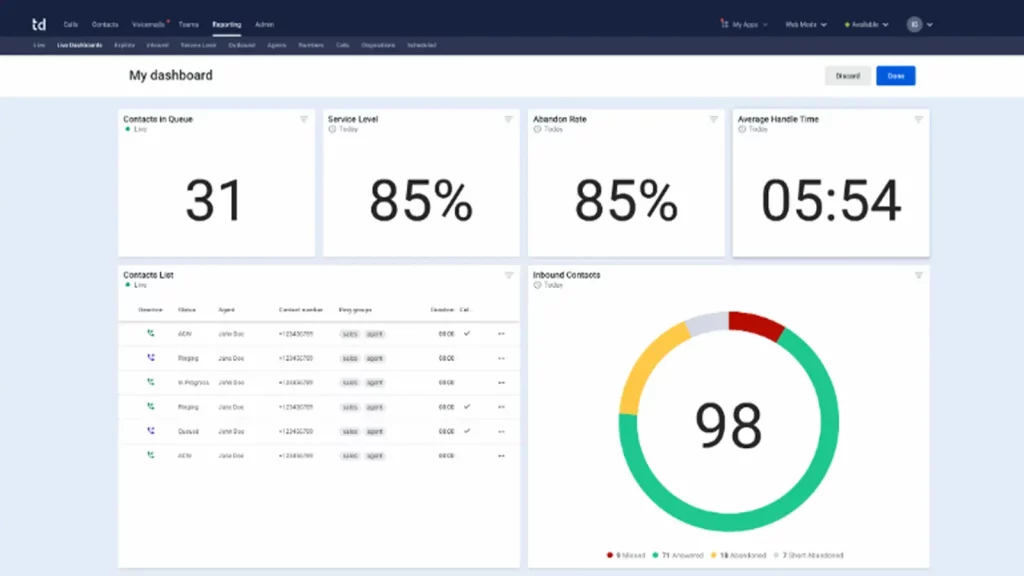Image resolution: width=1024 pixels, height=576 pixels.
Task: Open the filter icon on Inbound Contacts chart
Action: coord(918,275)
